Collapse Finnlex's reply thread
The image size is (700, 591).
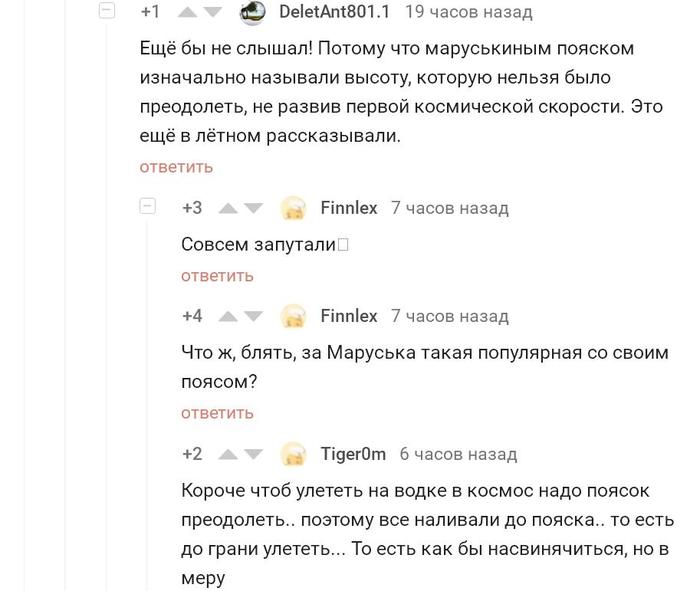pos(148,207)
